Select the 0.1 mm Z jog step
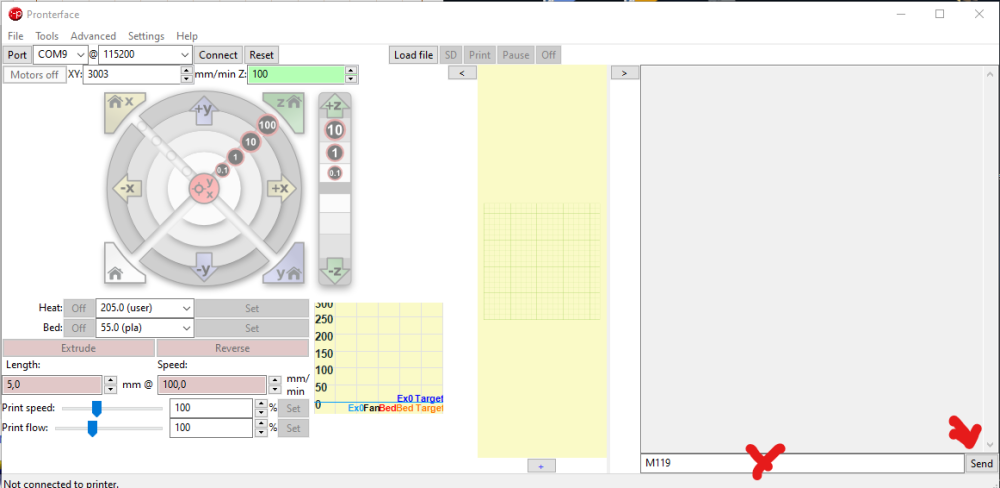This screenshot has height=488, width=1000. (335, 172)
